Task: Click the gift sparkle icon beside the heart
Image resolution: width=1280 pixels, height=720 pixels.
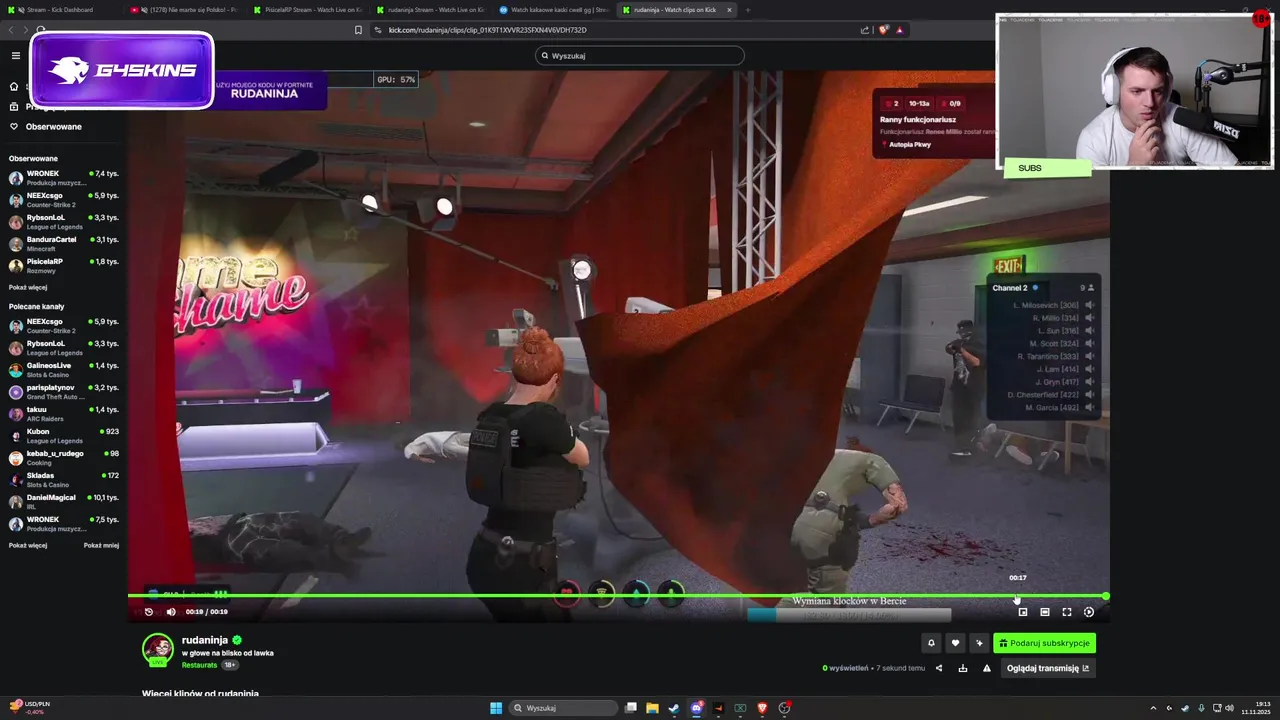Action: (x=979, y=643)
